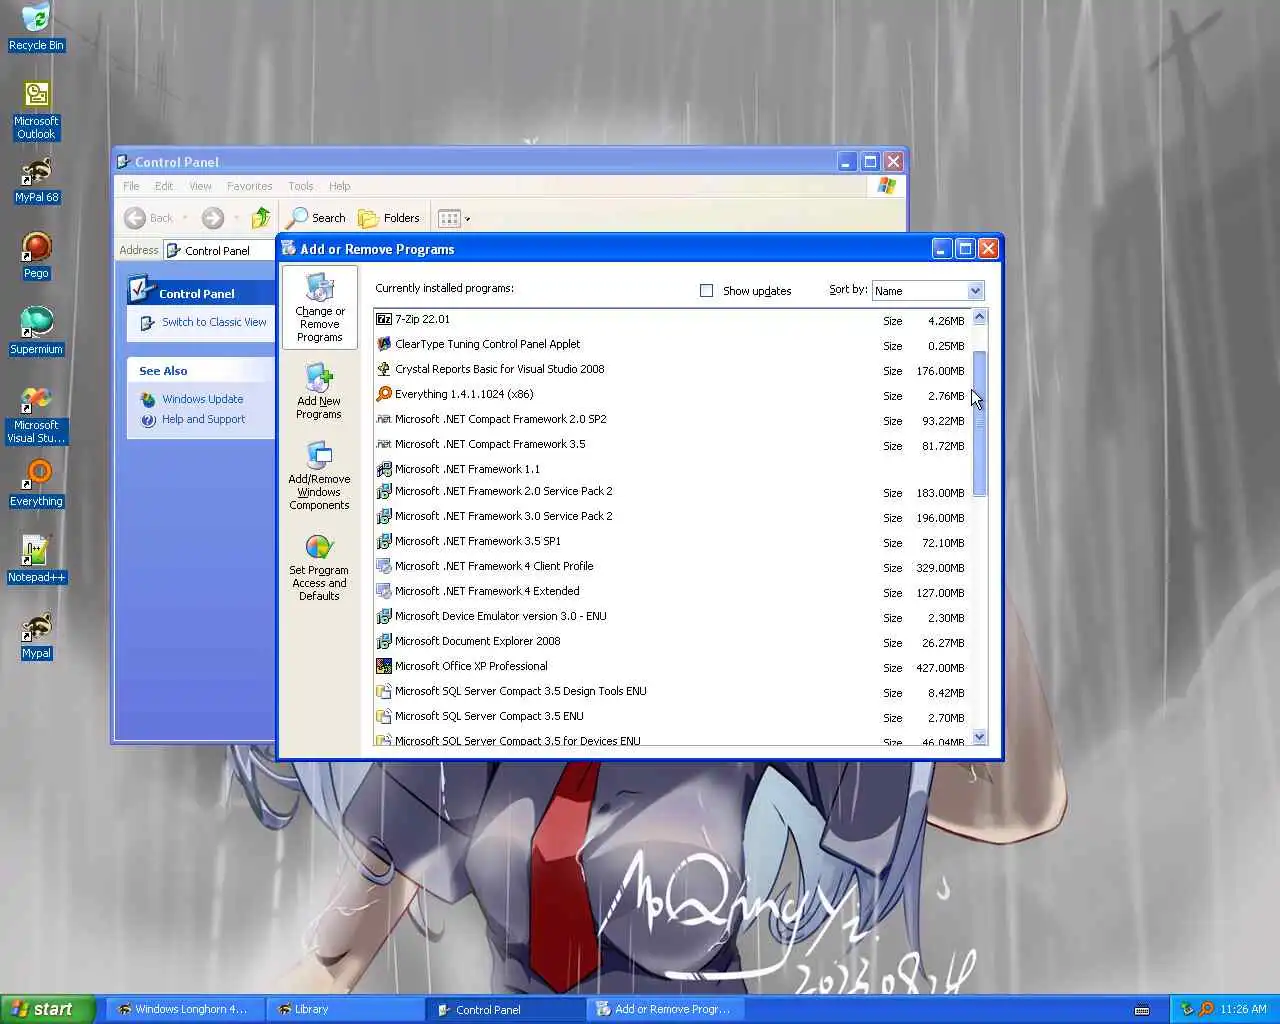The width and height of the screenshot is (1280, 1024).
Task: Click the Everything 1.4.1.1024 program icon
Action: [383, 394]
